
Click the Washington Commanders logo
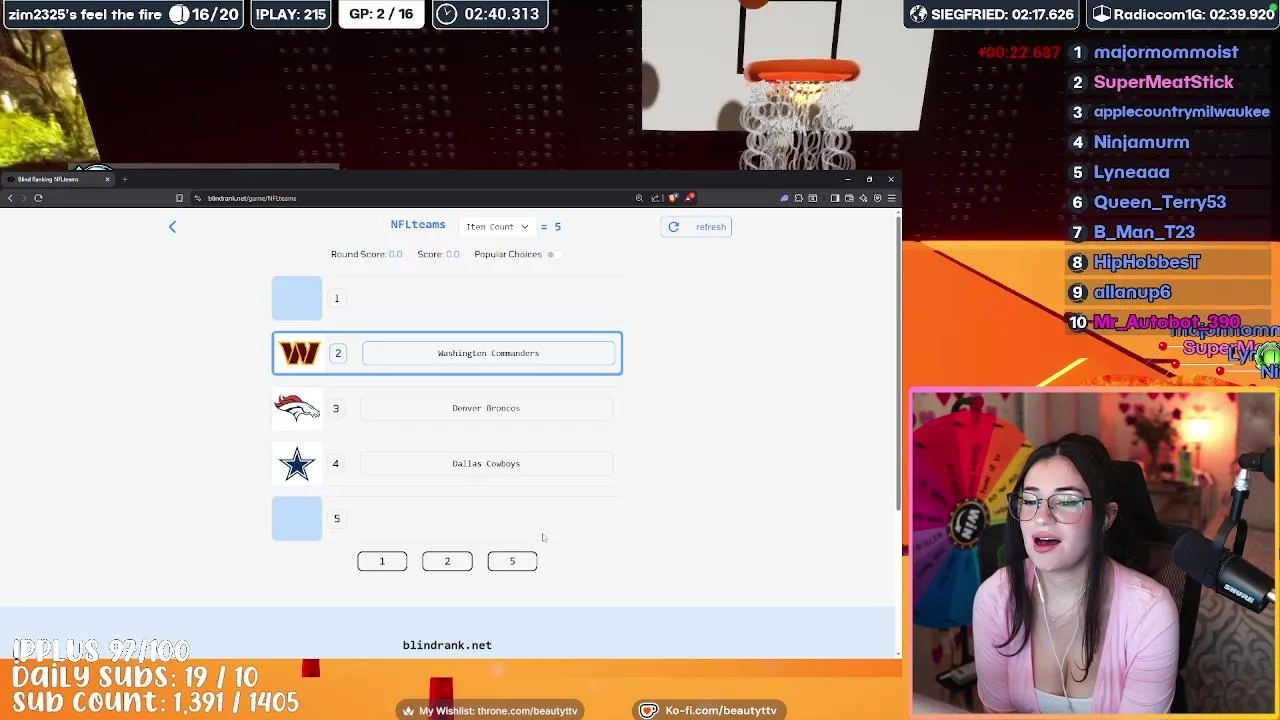299,353
